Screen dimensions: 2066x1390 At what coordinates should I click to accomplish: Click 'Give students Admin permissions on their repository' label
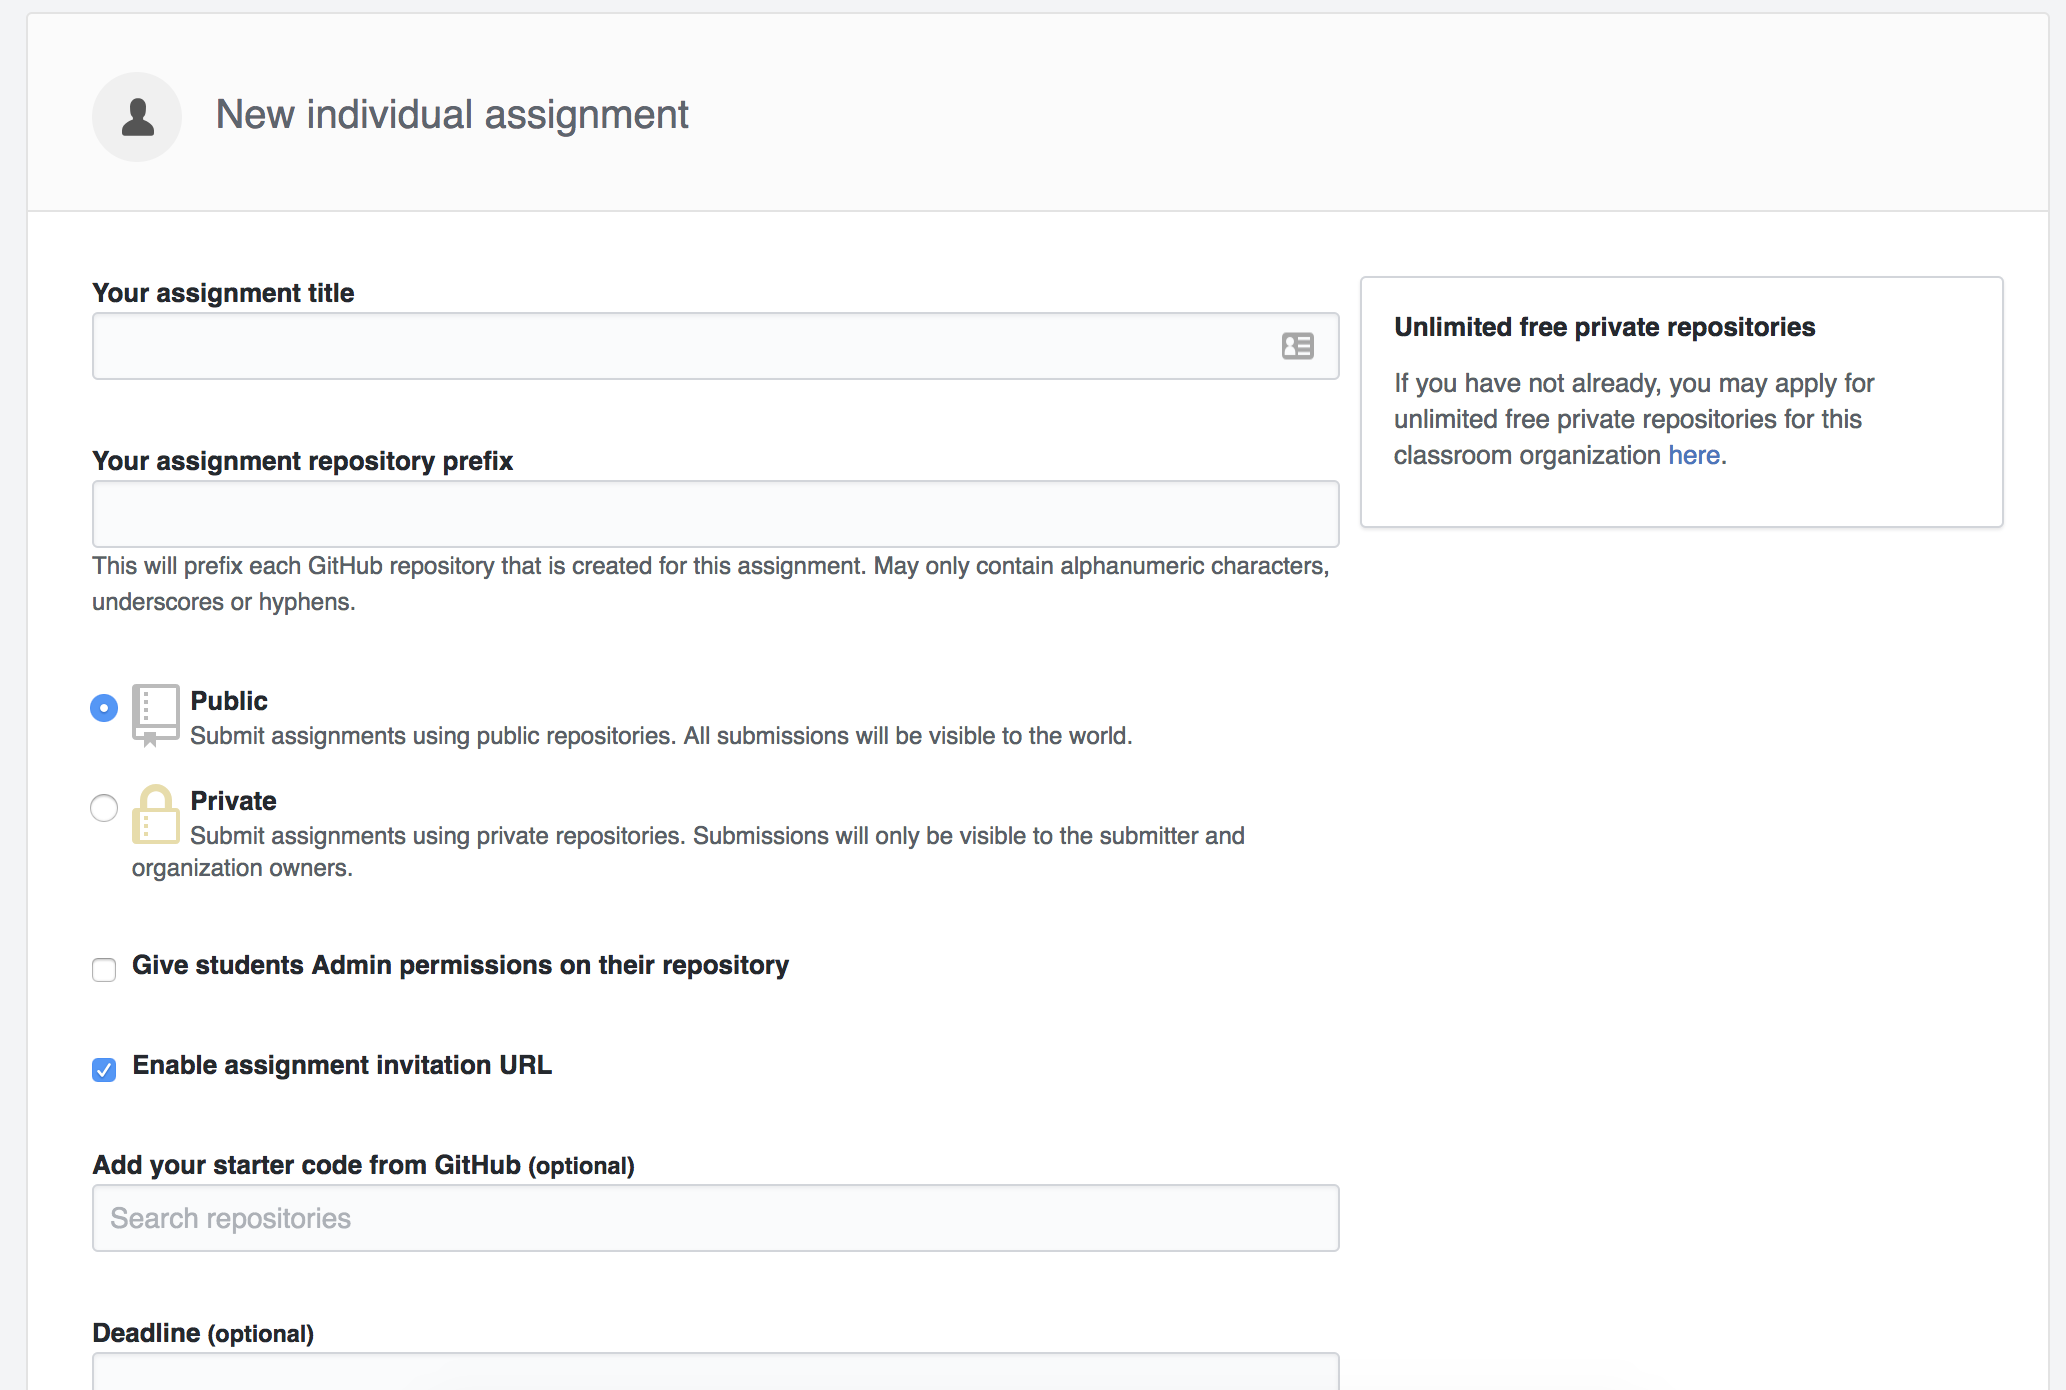pyautogui.click(x=460, y=965)
